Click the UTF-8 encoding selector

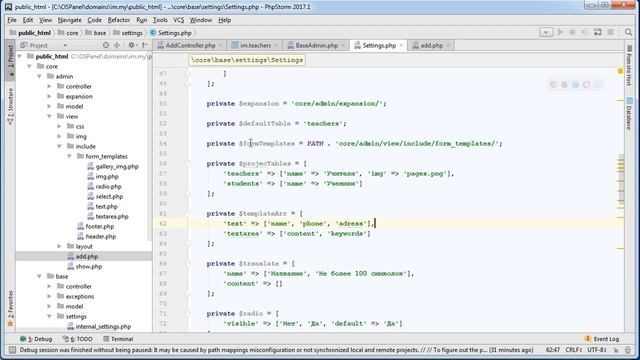[x=597, y=350]
